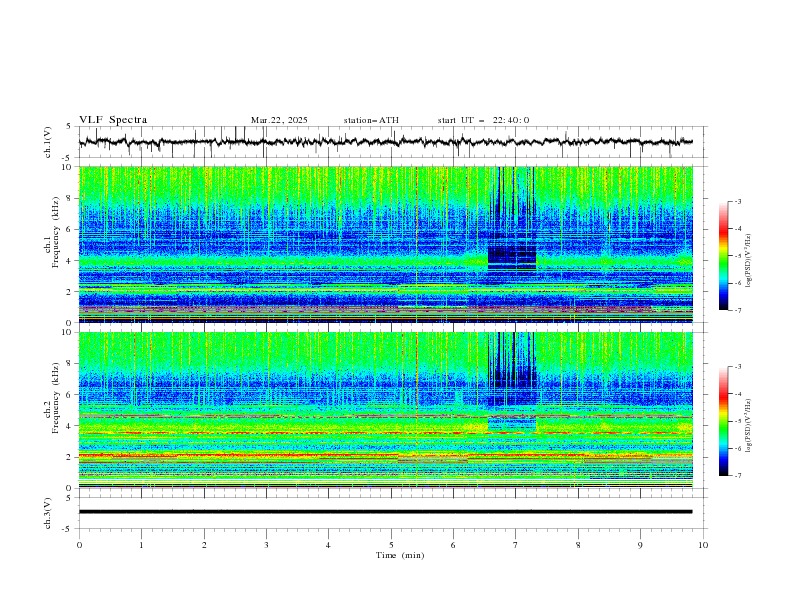Viewport: 792px width, 612px height.
Task: Click the 'start UT = 22:40:0' text
Action: 483,120
